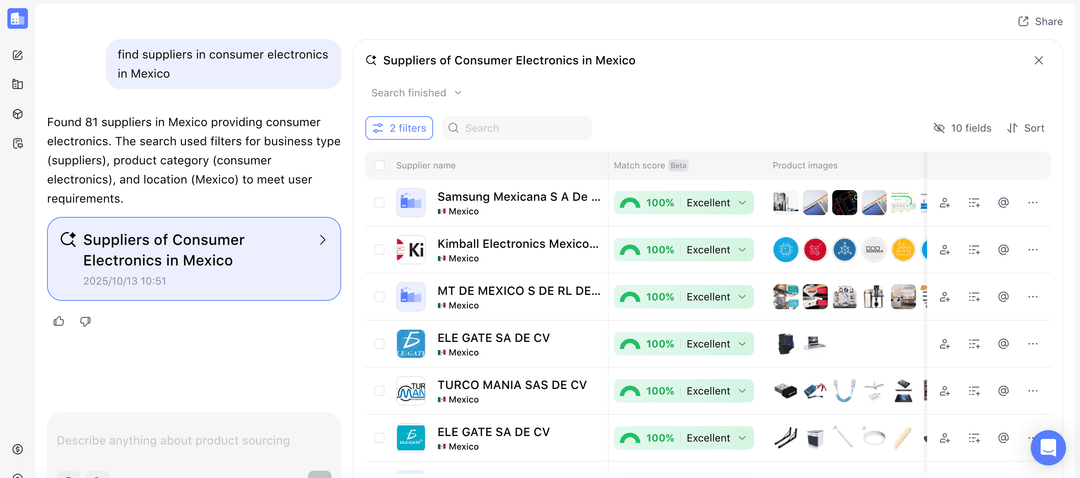Click the Share button
The width and height of the screenshot is (1080, 478).
coord(1040,21)
